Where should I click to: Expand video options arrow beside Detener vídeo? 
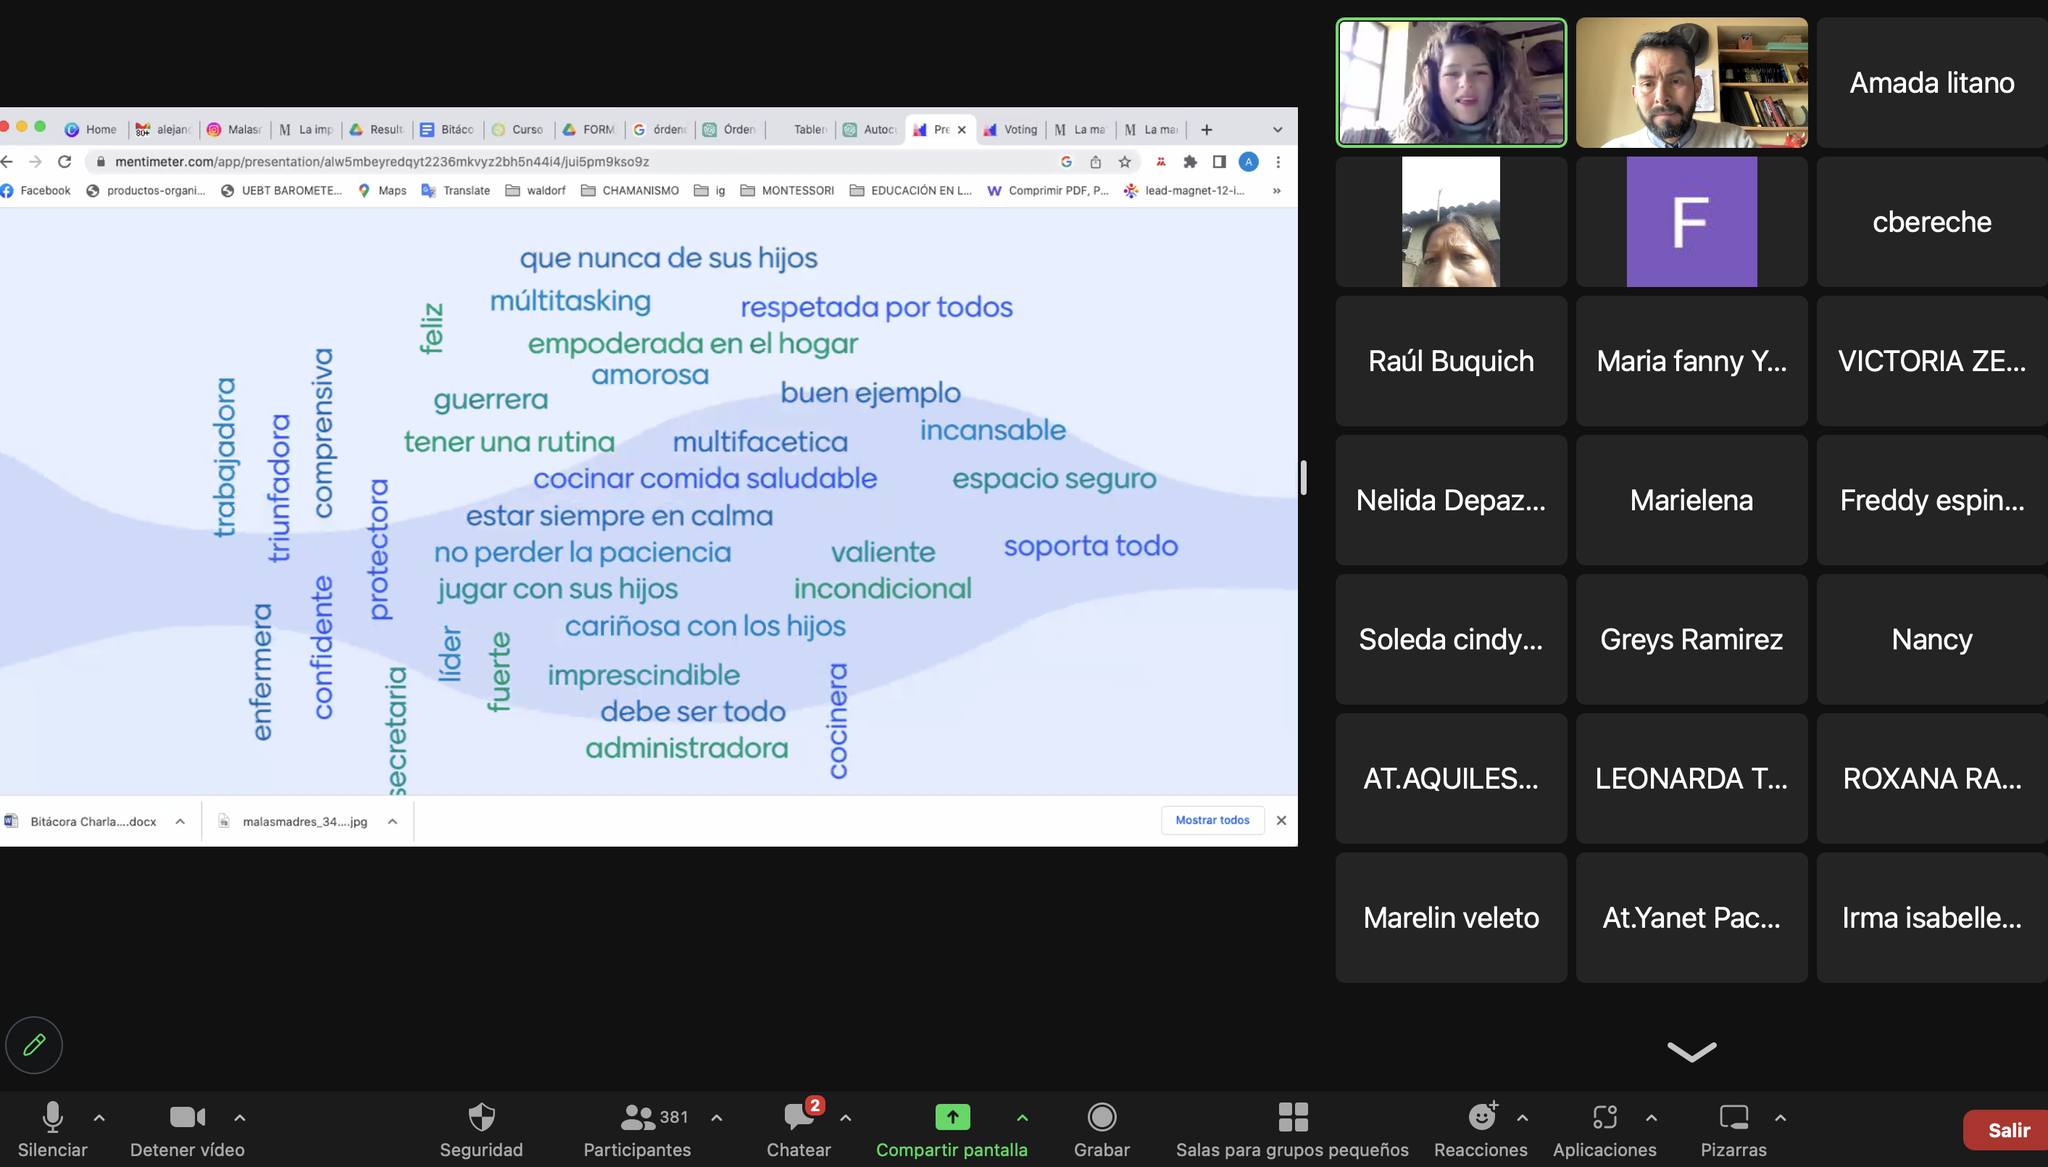tap(240, 1118)
